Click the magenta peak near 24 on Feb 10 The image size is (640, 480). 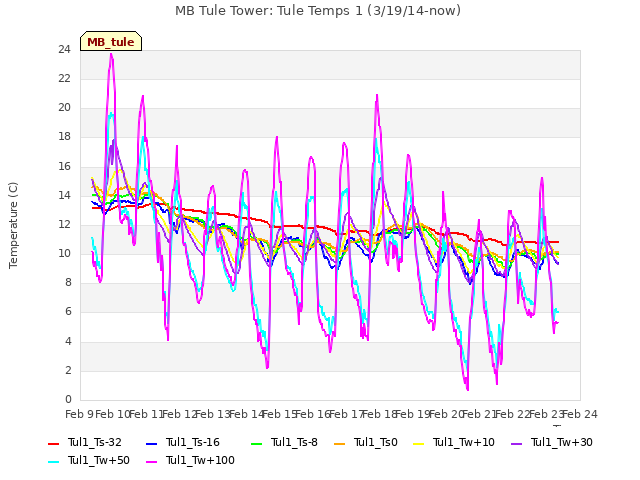(111, 55)
